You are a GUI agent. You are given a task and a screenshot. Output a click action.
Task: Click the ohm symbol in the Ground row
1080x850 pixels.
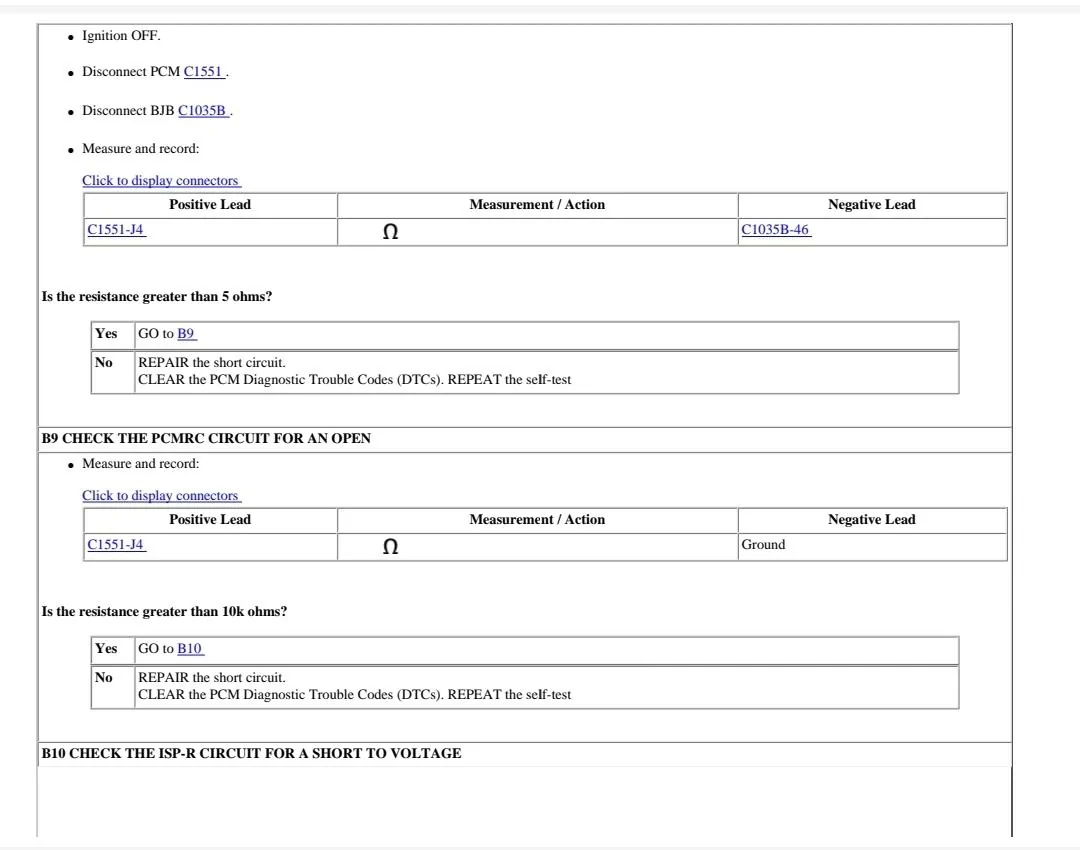click(x=390, y=547)
